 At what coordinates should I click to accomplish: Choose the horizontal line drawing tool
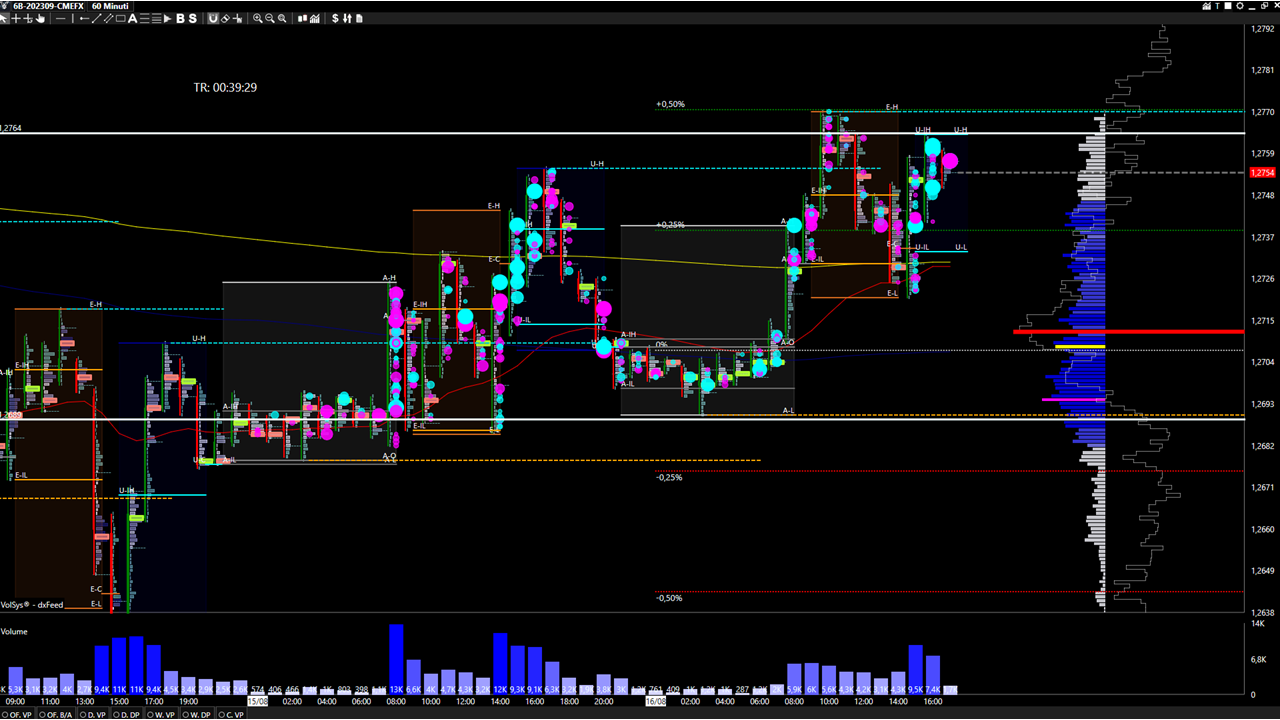tap(60, 18)
